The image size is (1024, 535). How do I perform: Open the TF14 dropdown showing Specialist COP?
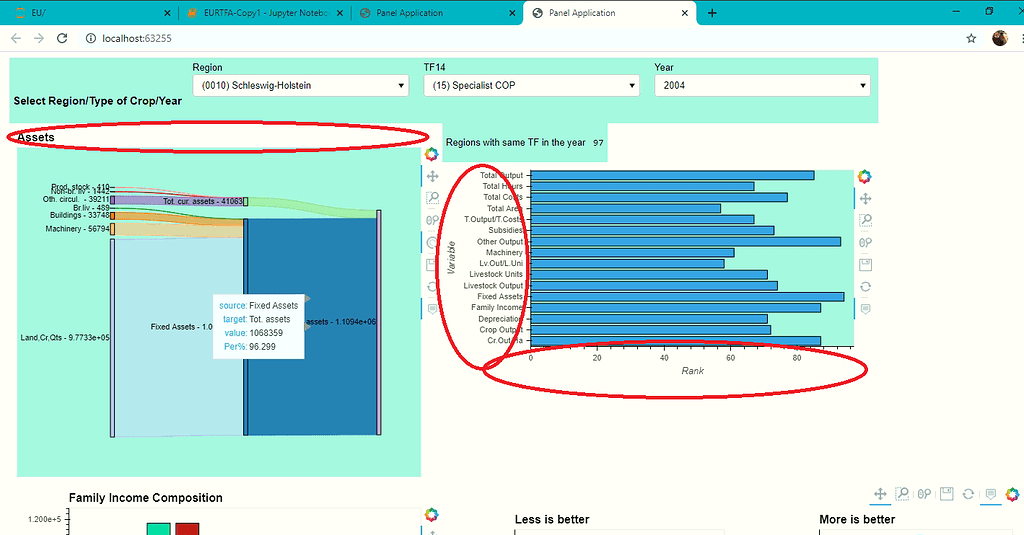pos(531,86)
